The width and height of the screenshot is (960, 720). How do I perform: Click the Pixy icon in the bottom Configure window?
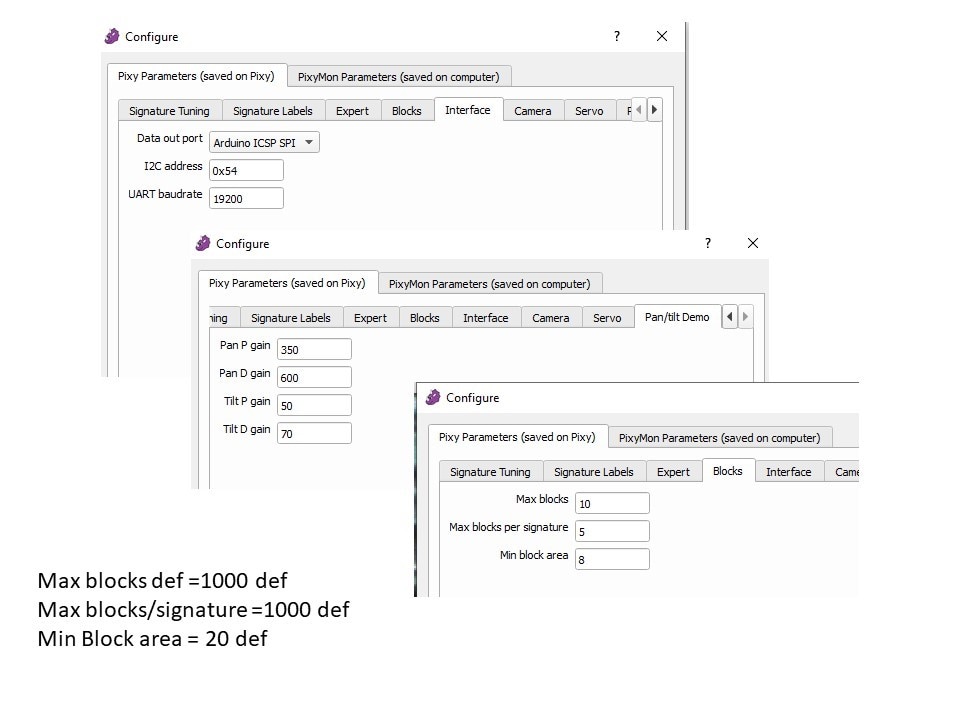tap(433, 397)
